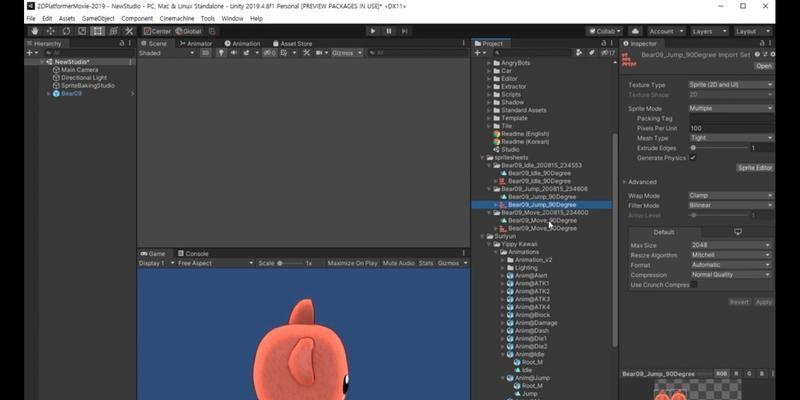The width and height of the screenshot is (800, 400).
Task: Open Scene view Gizmos dropdown
Action: pyautogui.click(x=347, y=53)
